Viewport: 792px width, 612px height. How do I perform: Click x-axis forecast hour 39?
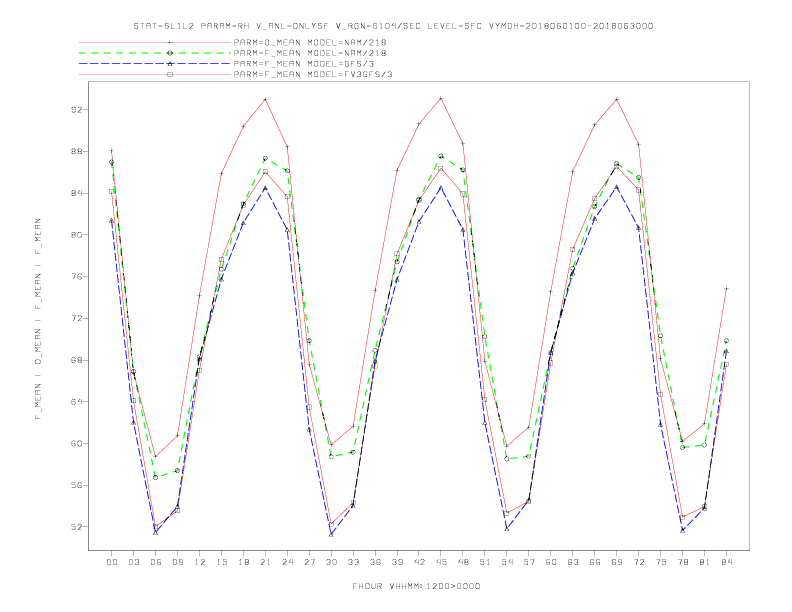(397, 562)
